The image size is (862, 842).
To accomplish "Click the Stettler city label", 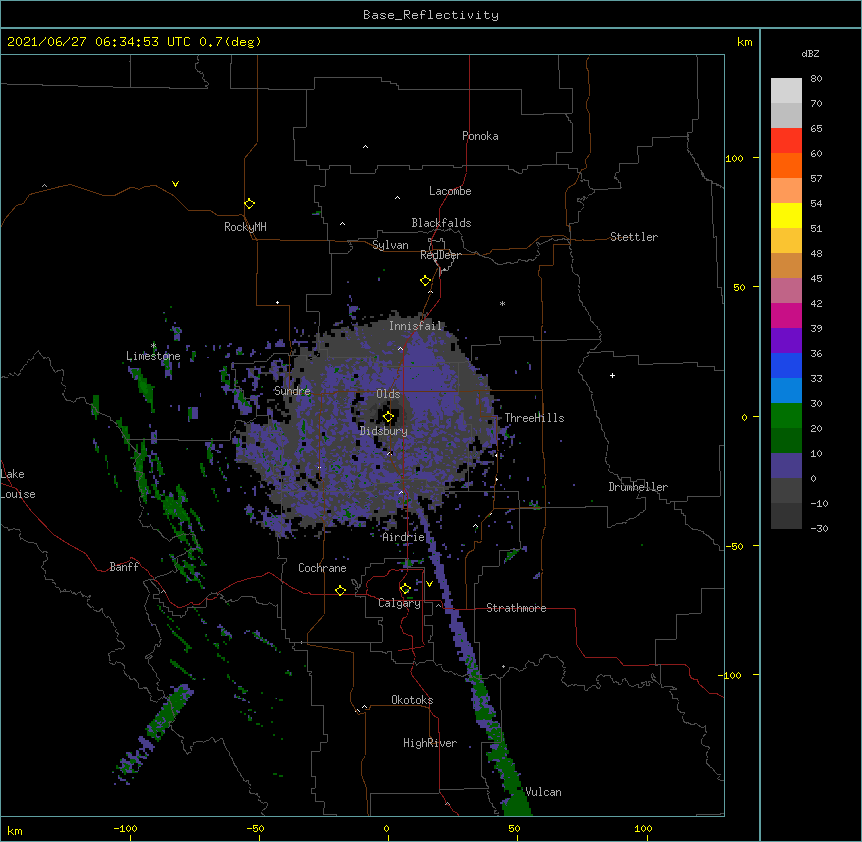I will tap(634, 237).
